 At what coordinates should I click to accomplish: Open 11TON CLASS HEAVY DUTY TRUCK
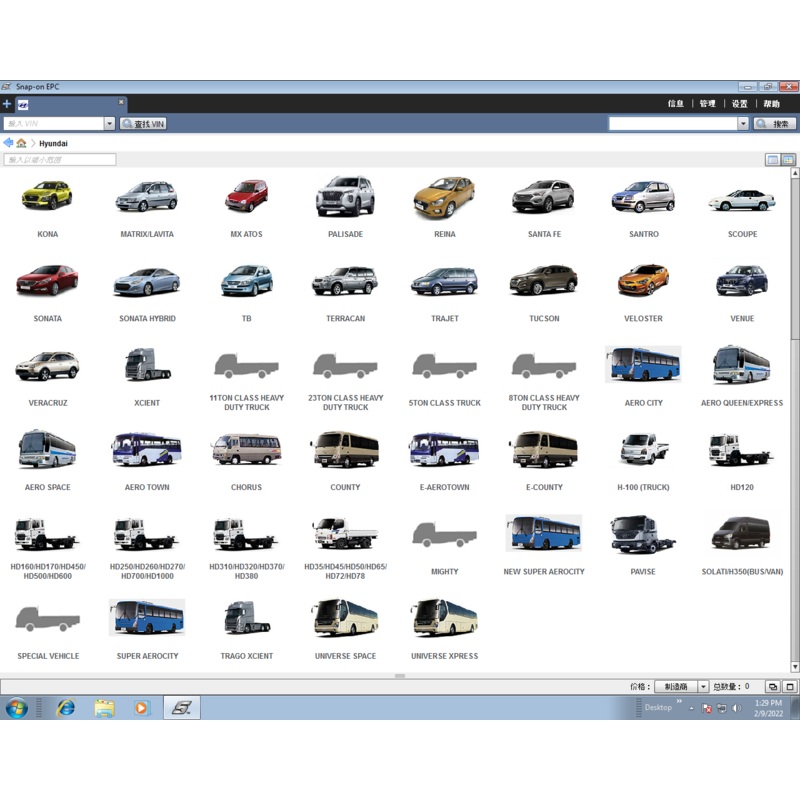coord(246,365)
